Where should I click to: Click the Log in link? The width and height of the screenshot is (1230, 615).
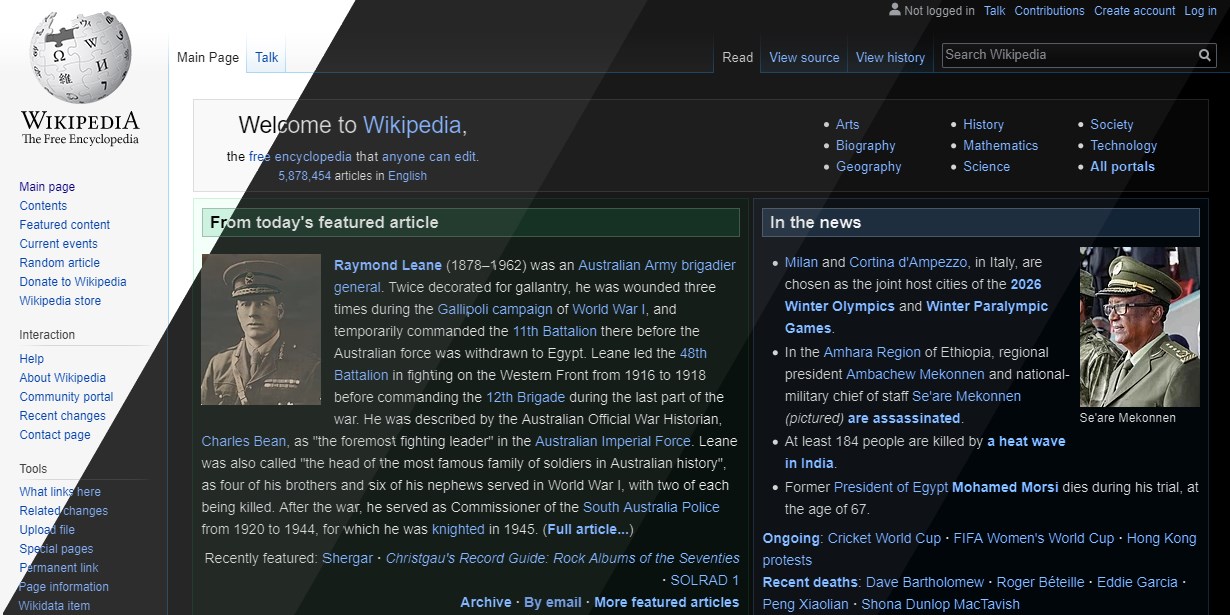click(1200, 11)
